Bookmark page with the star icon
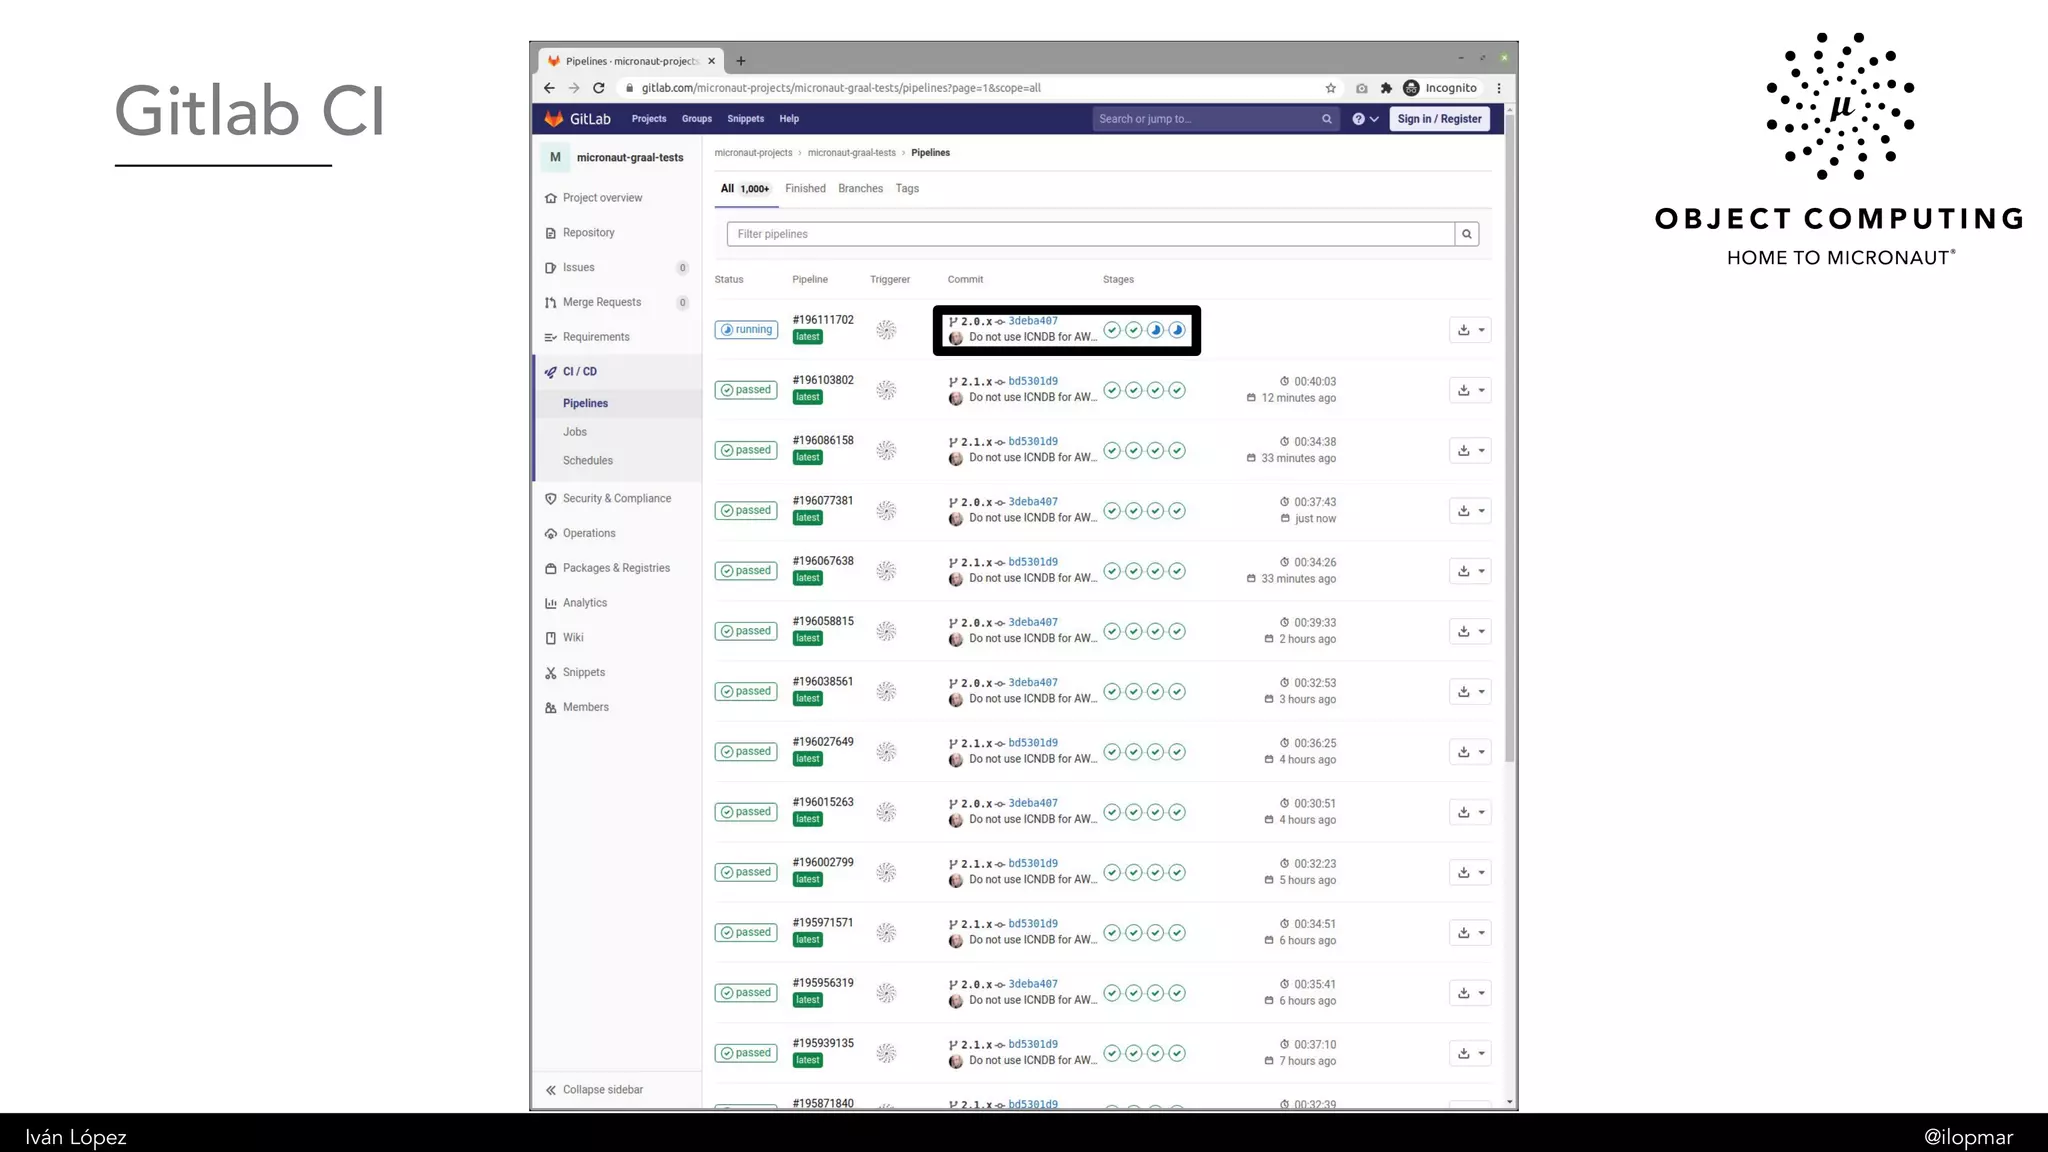 click(1331, 88)
